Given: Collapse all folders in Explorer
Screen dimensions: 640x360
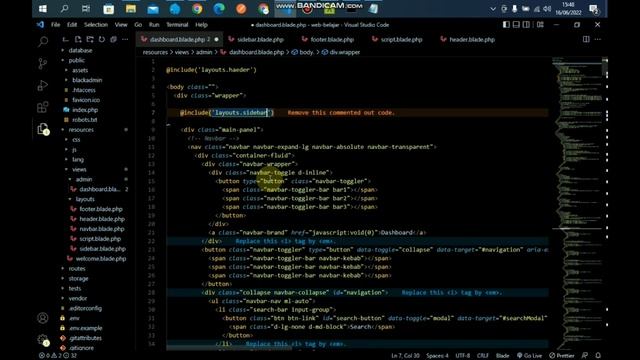Looking at the screenshot, I should pos(113,40).
